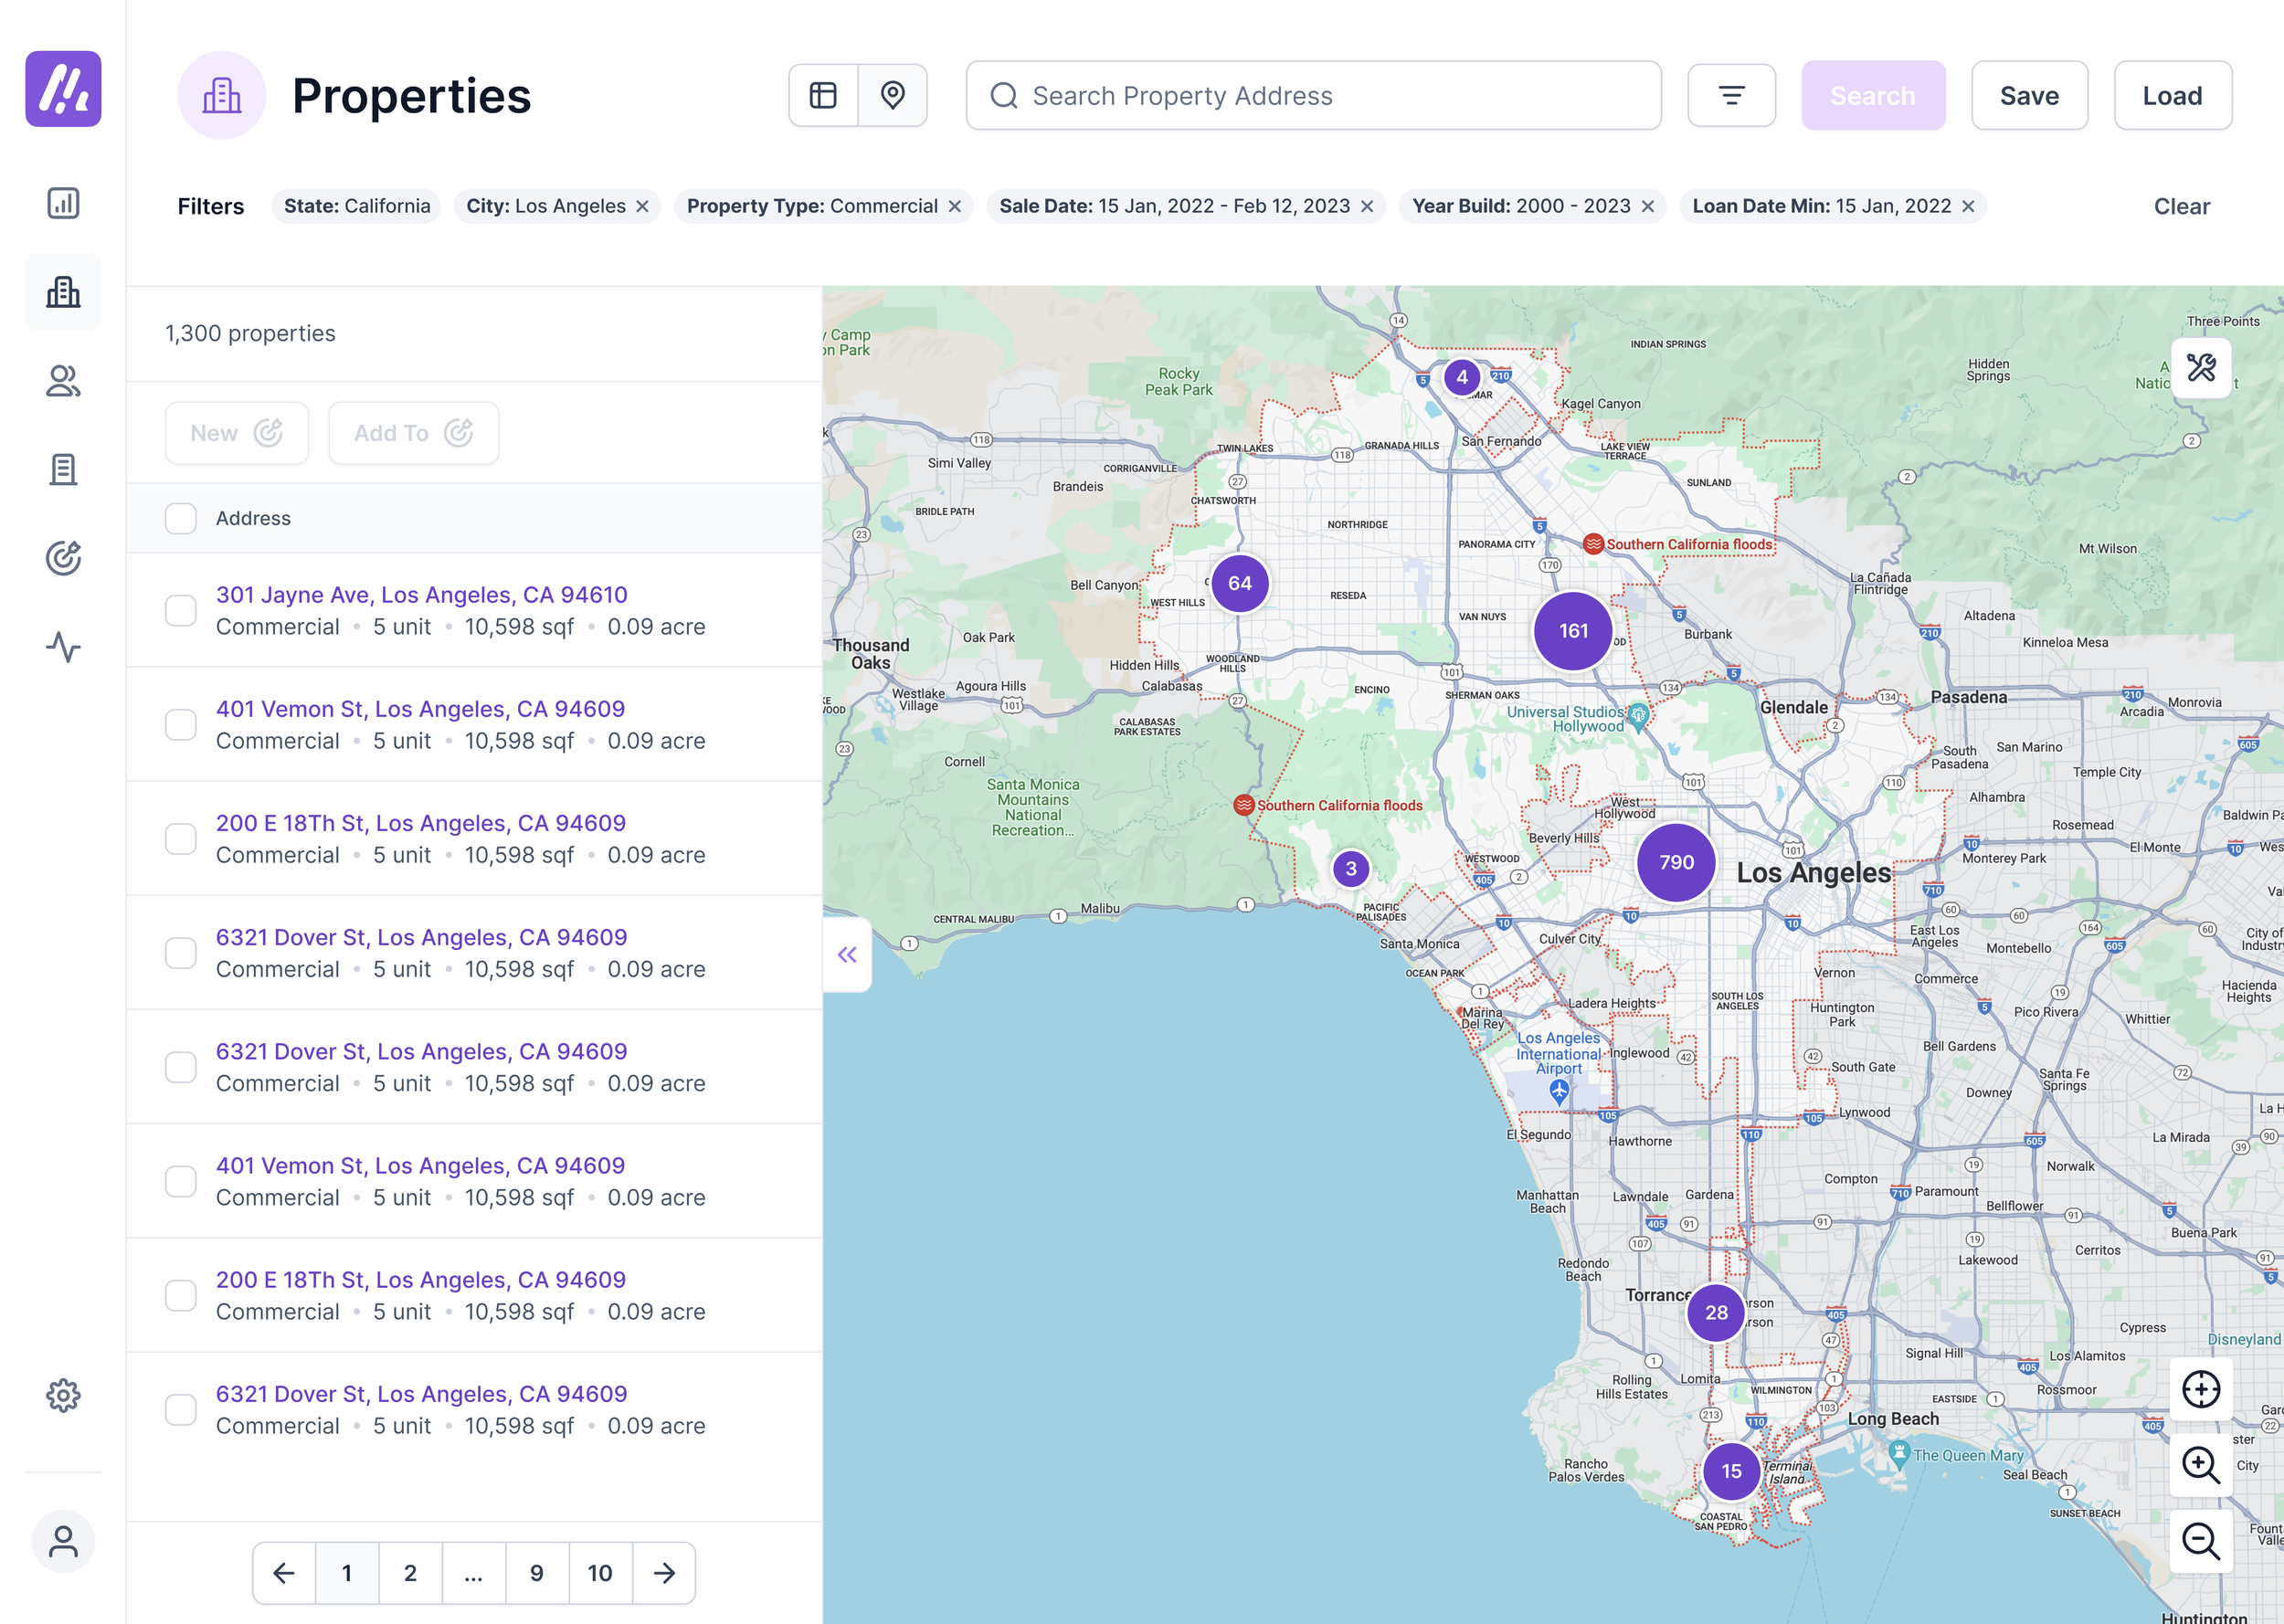Remove Property Type: Commercial filter

[955, 206]
